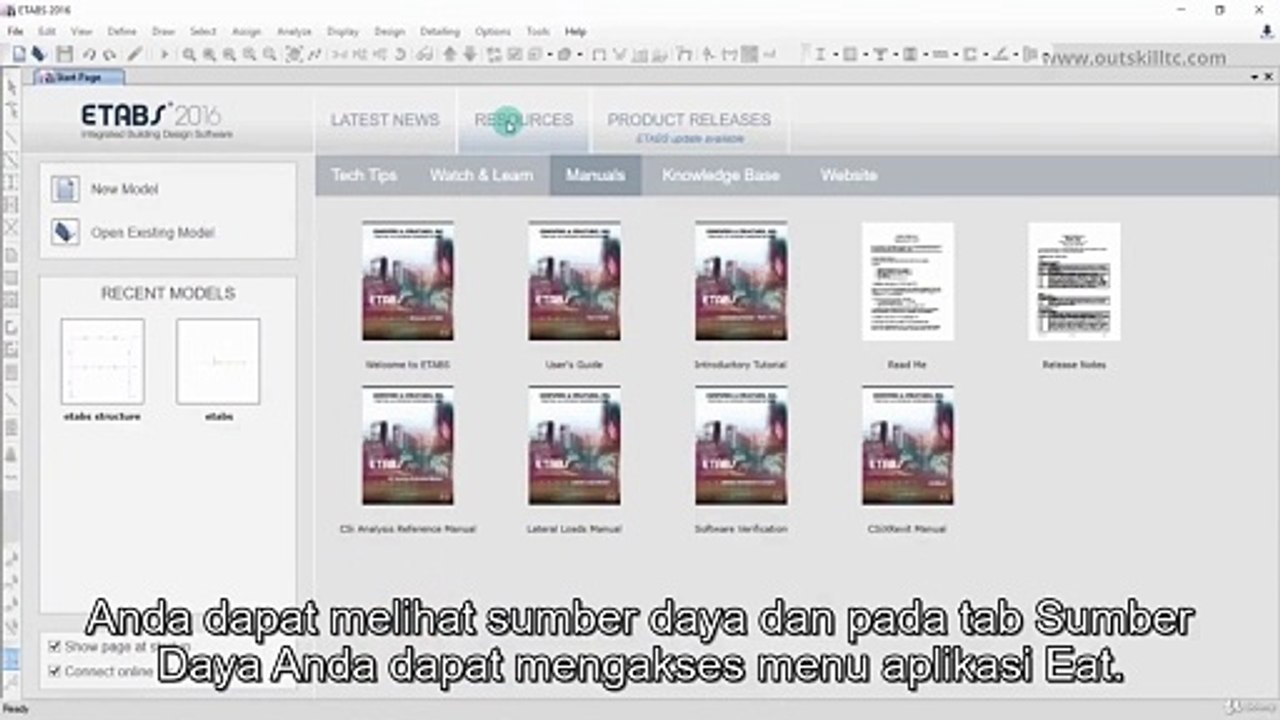Click the I-section frame toolbar icon
1280x720 pixels.
[820, 55]
